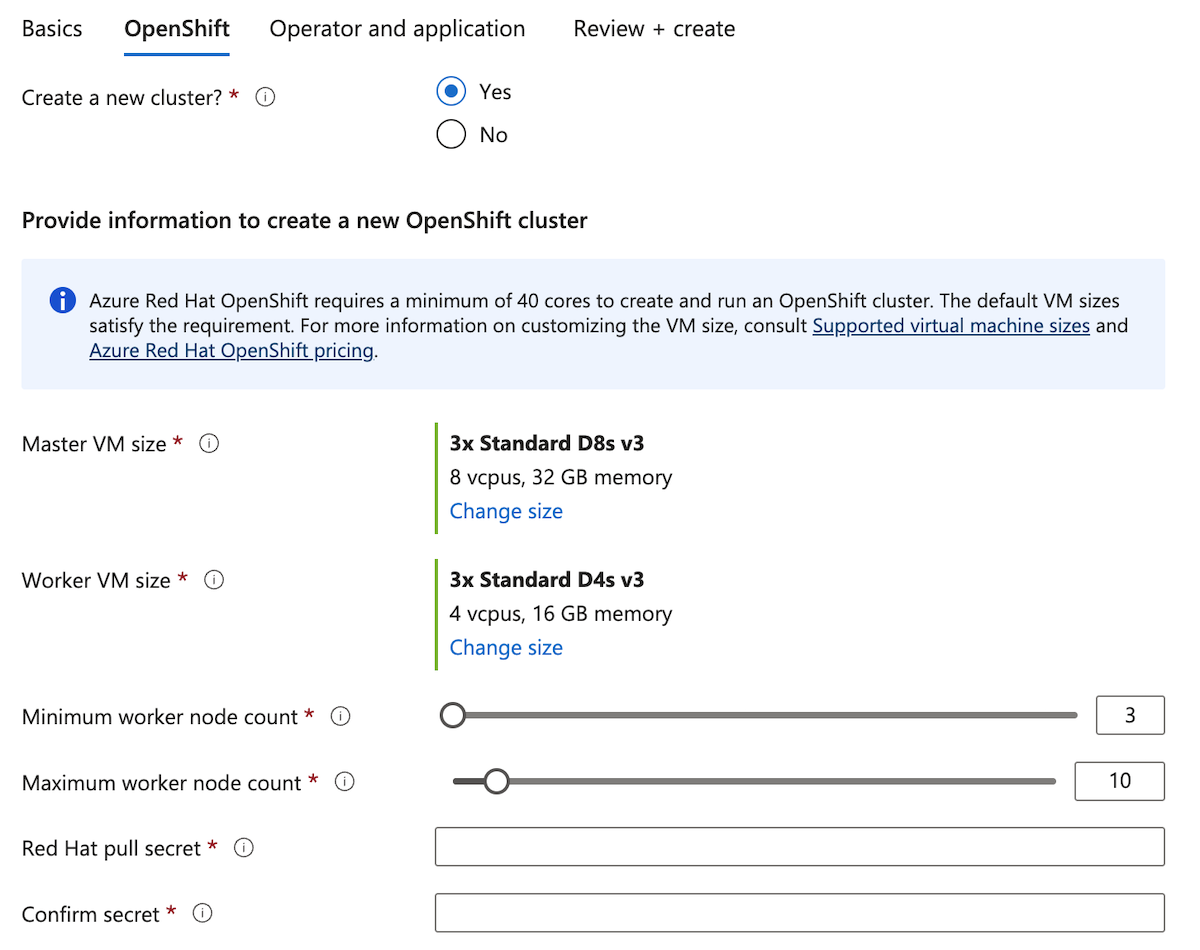Choose No for create a new cluster
This screenshot has height=950, width=1200.
(451, 135)
